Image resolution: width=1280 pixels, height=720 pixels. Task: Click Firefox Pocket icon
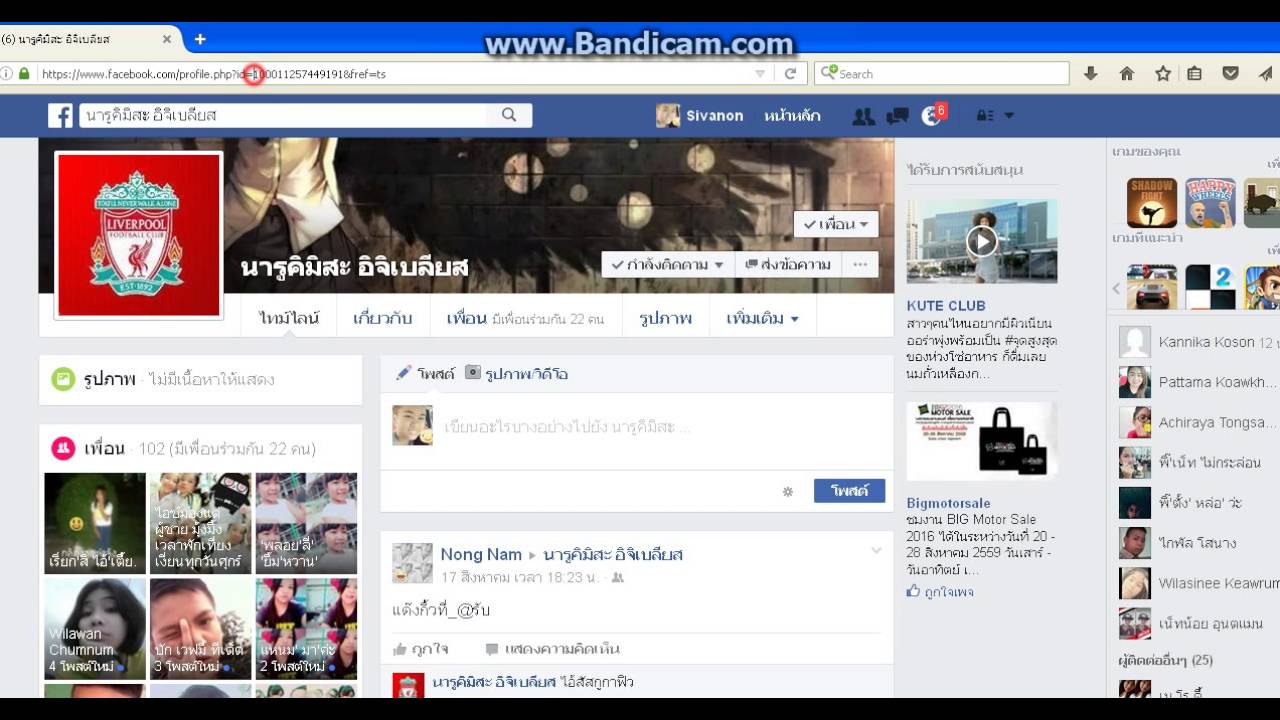(x=1231, y=73)
